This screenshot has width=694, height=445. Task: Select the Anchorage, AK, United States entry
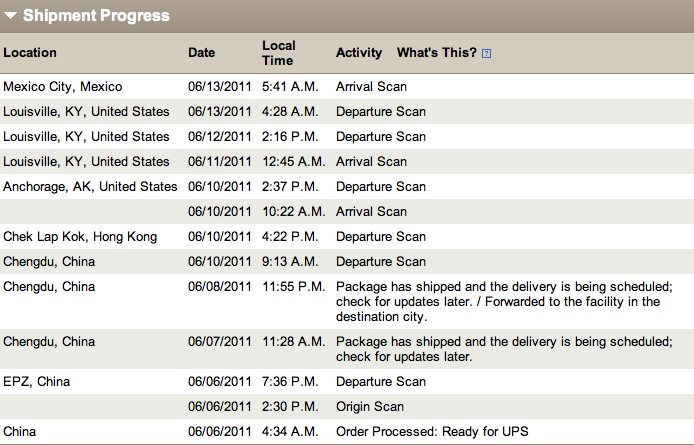point(90,186)
